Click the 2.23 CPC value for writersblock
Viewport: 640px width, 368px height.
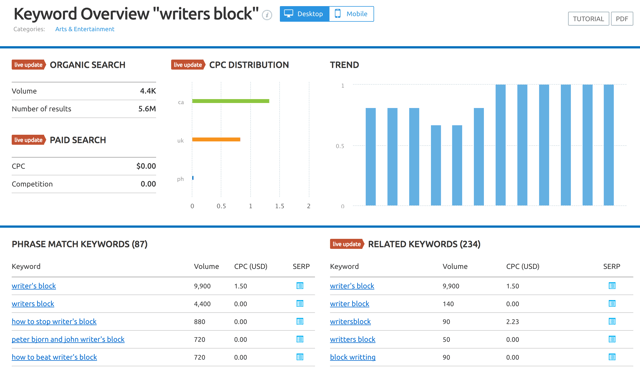[513, 321]
